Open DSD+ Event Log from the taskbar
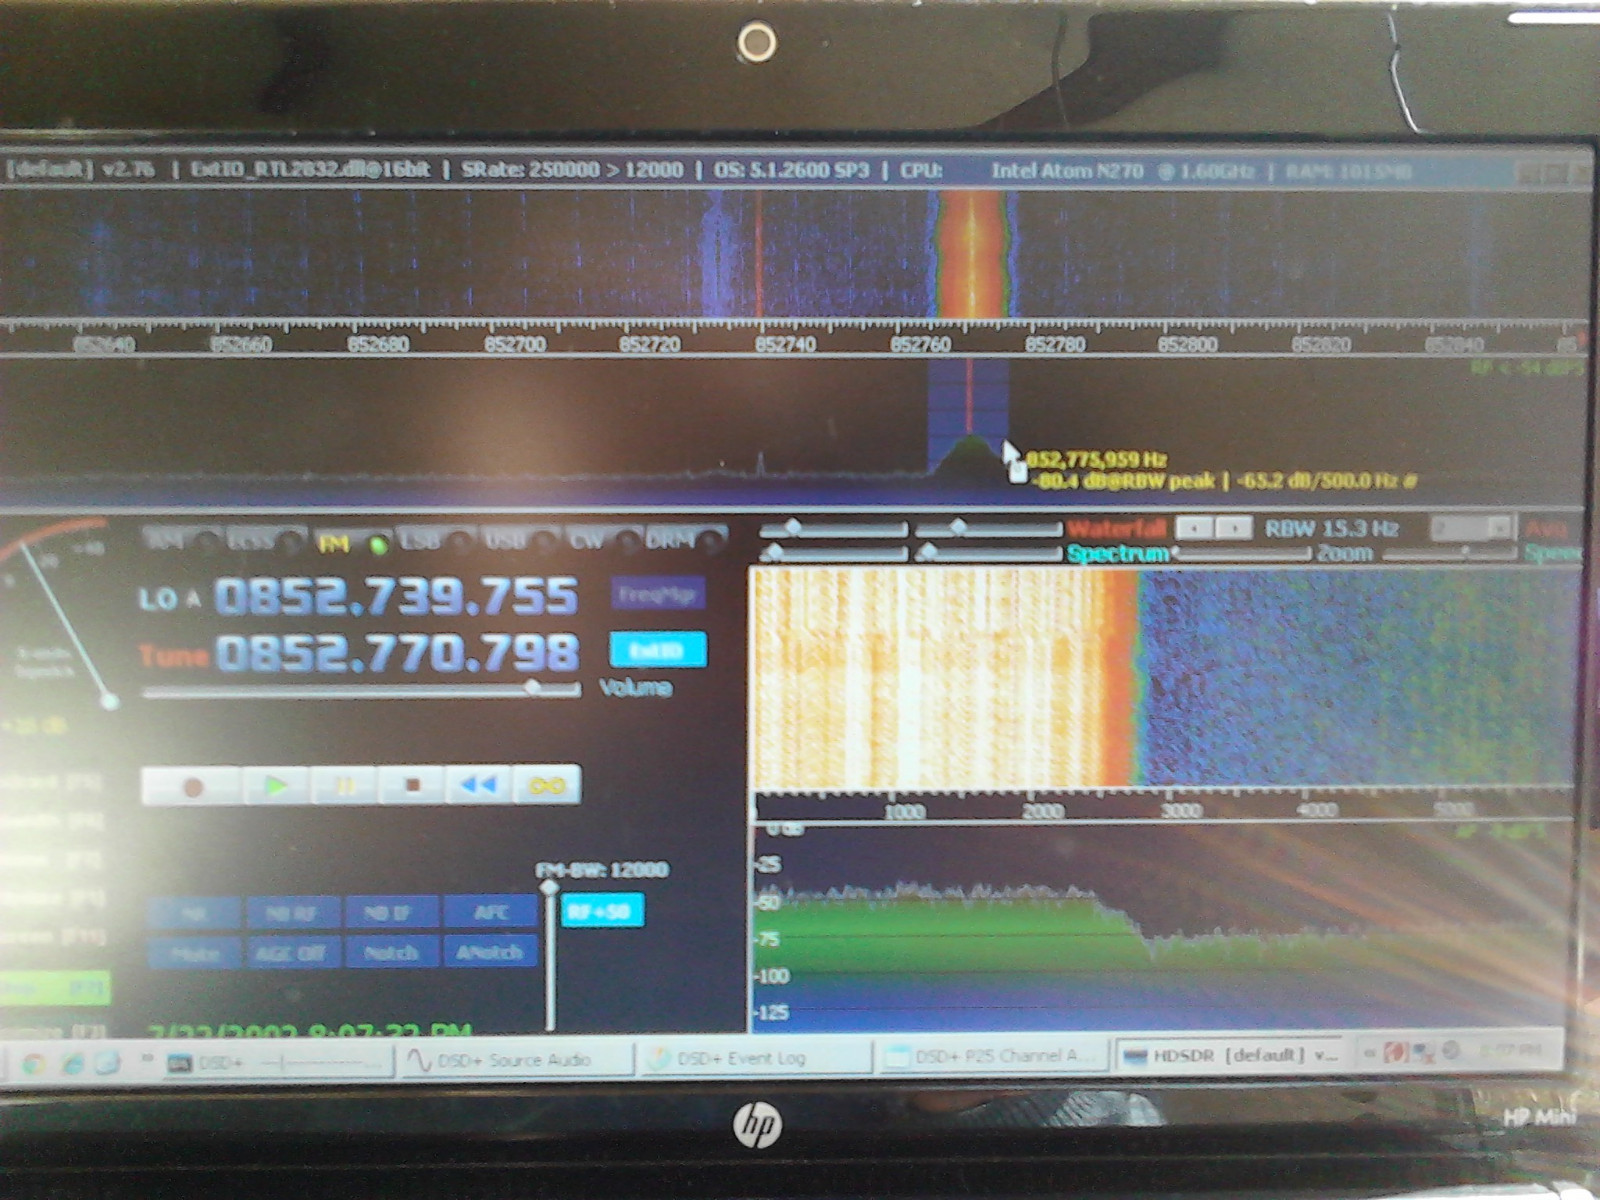This screenshot has width=1600, height=1200. pos(745,1057)
